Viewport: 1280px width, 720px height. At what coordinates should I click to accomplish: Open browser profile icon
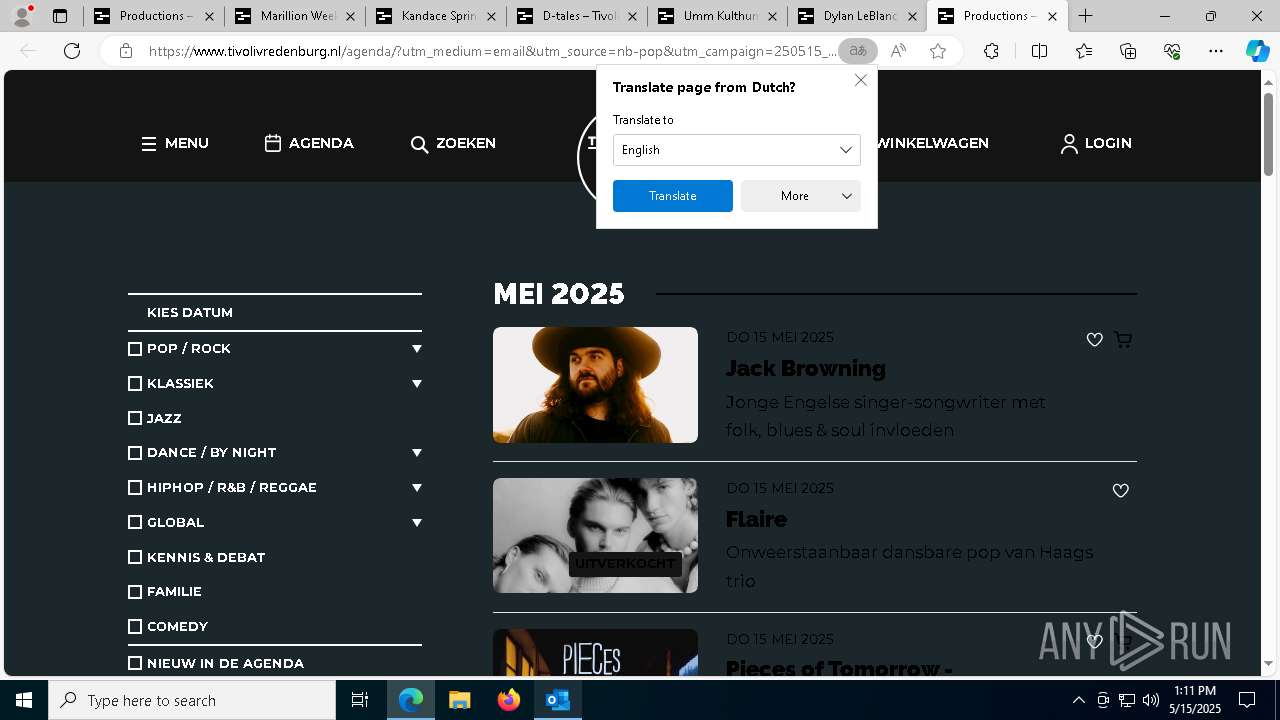[x=22, y=16]
